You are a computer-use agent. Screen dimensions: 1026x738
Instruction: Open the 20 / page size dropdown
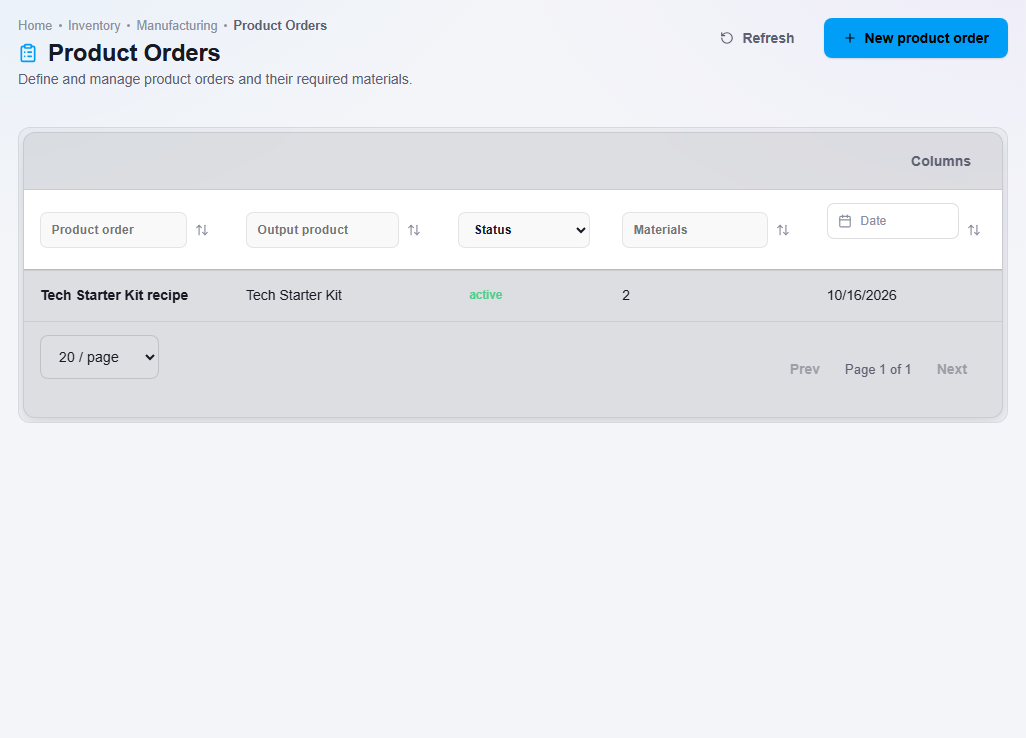[99, 357]
